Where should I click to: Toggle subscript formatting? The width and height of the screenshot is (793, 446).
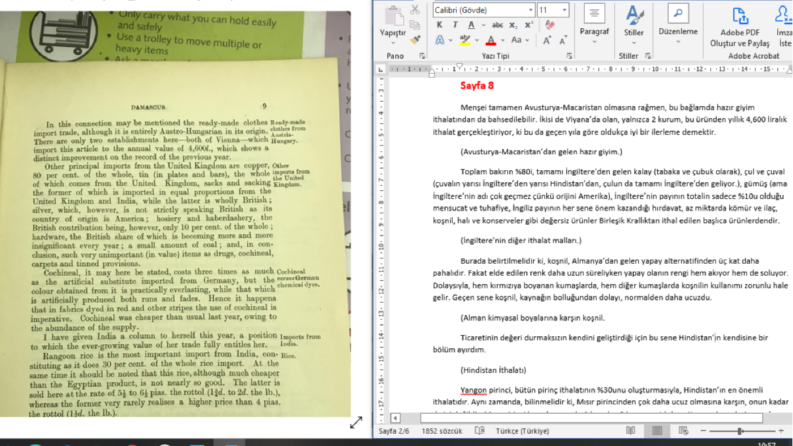(x=513, y=25)
